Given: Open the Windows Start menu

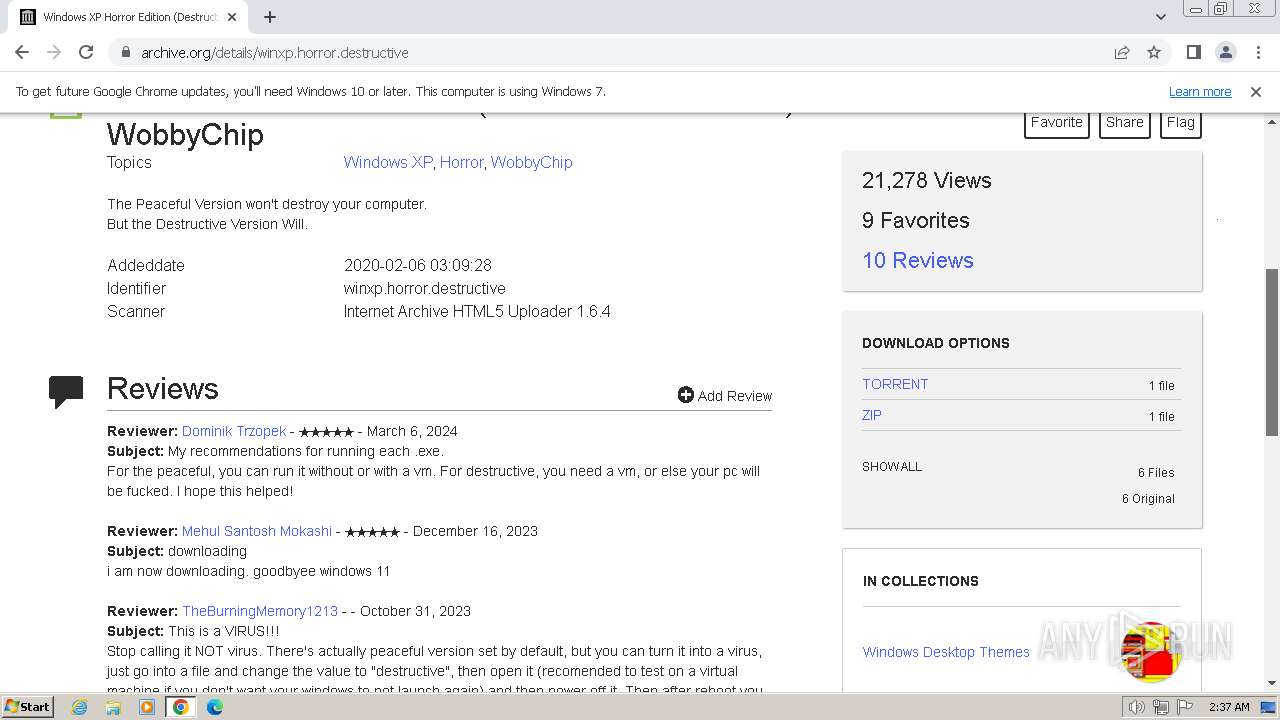Looking at the screenshot, I should (28, 706).
